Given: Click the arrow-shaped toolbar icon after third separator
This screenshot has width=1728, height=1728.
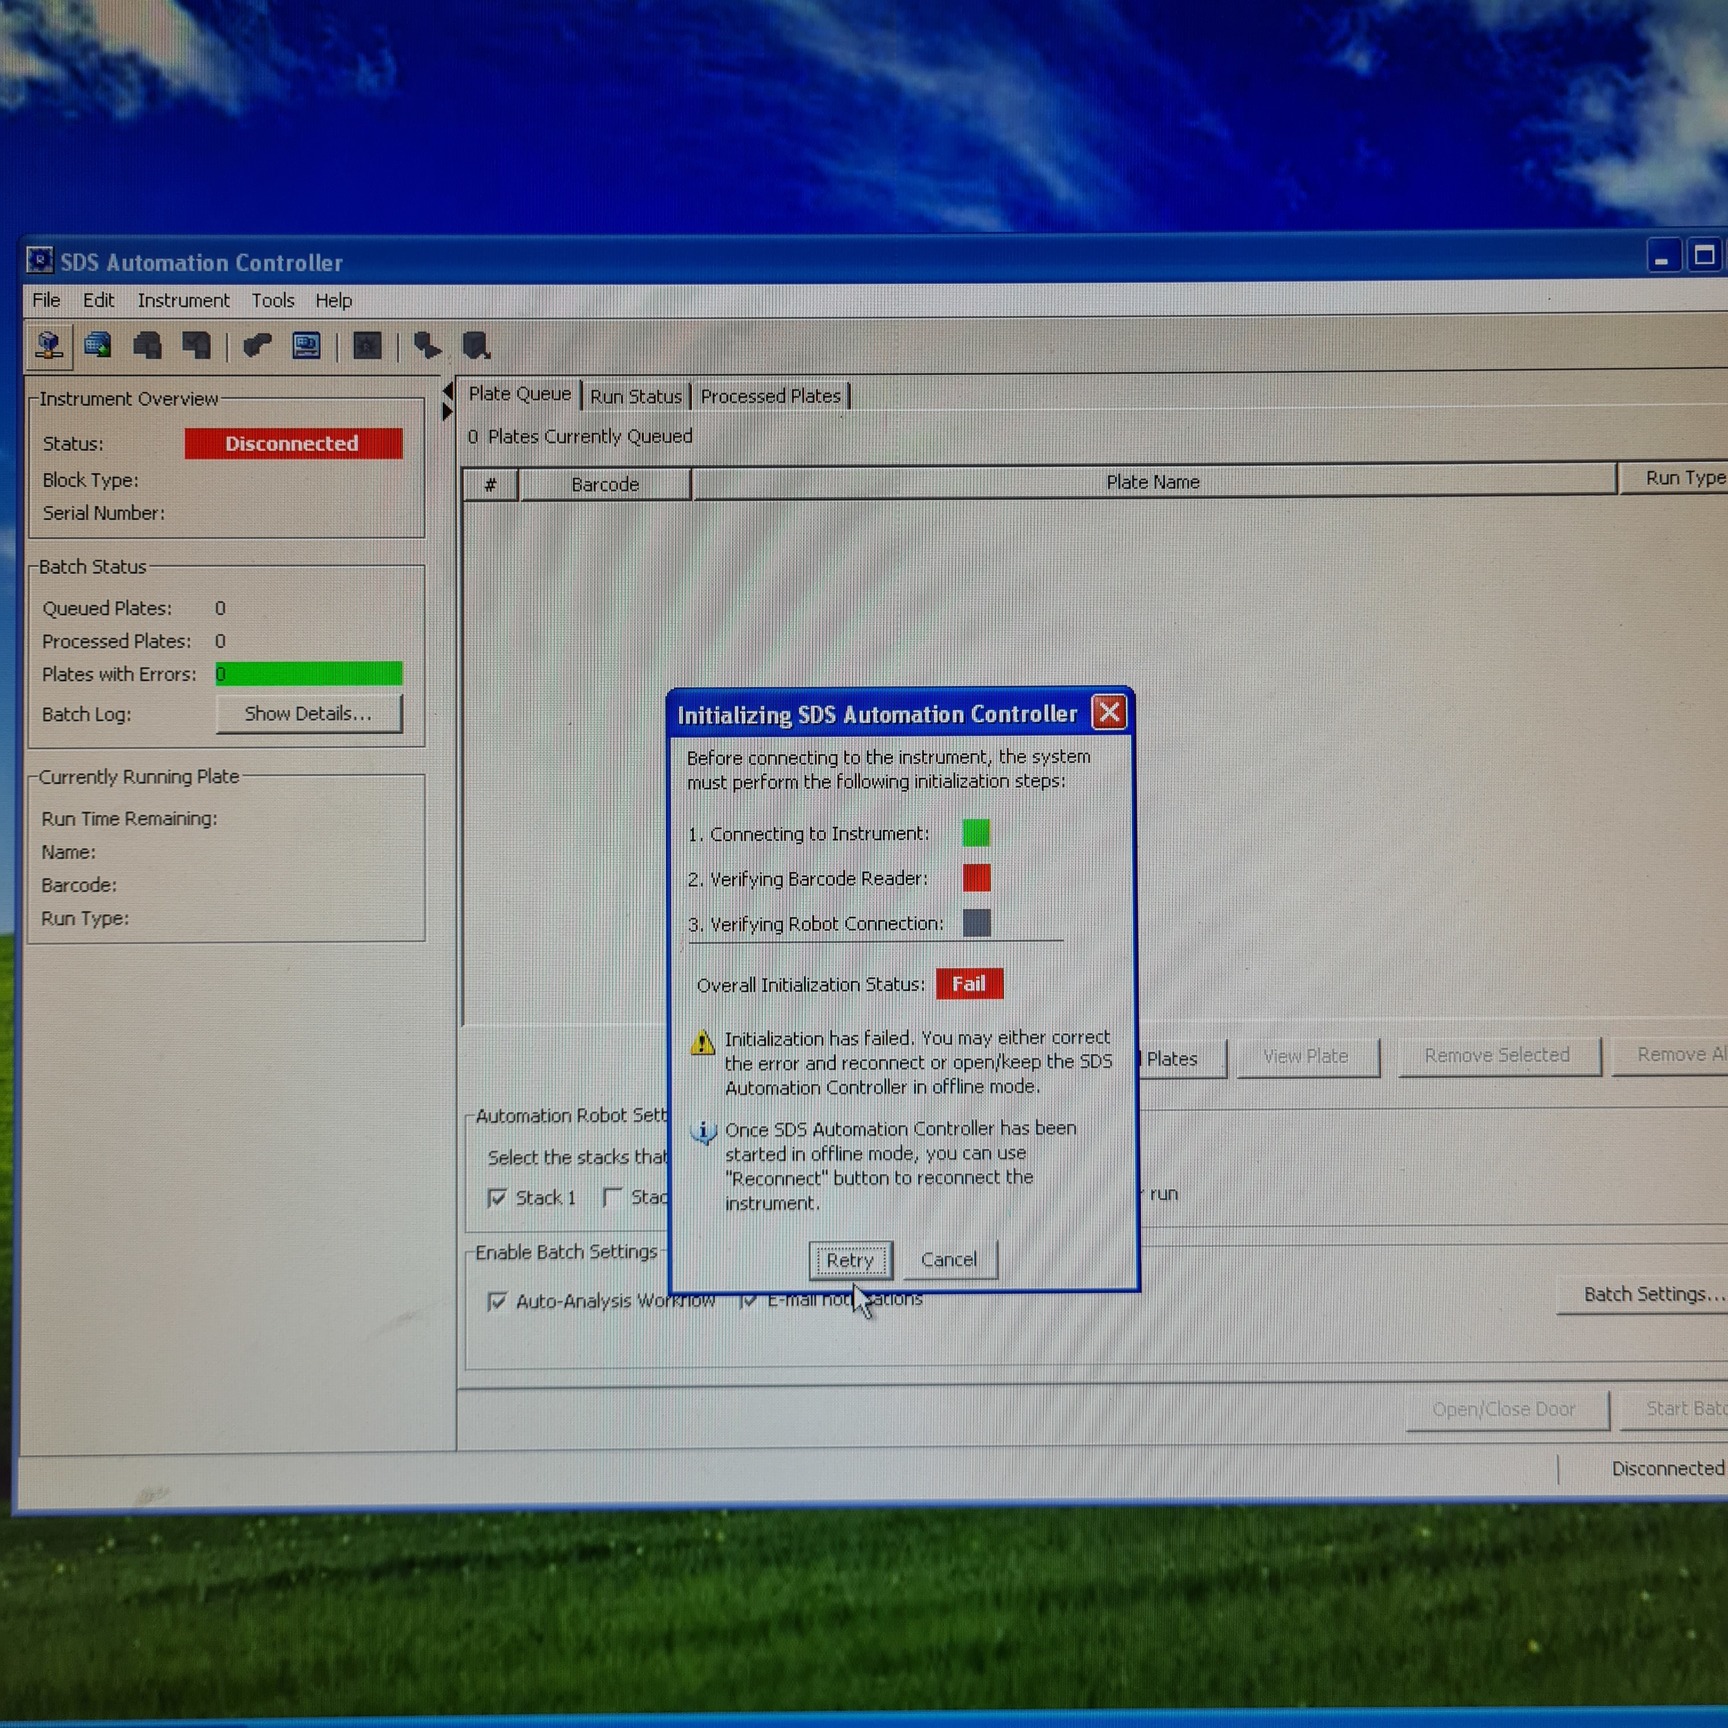Looking at the screenshot, I should click(x=427, y=346).
